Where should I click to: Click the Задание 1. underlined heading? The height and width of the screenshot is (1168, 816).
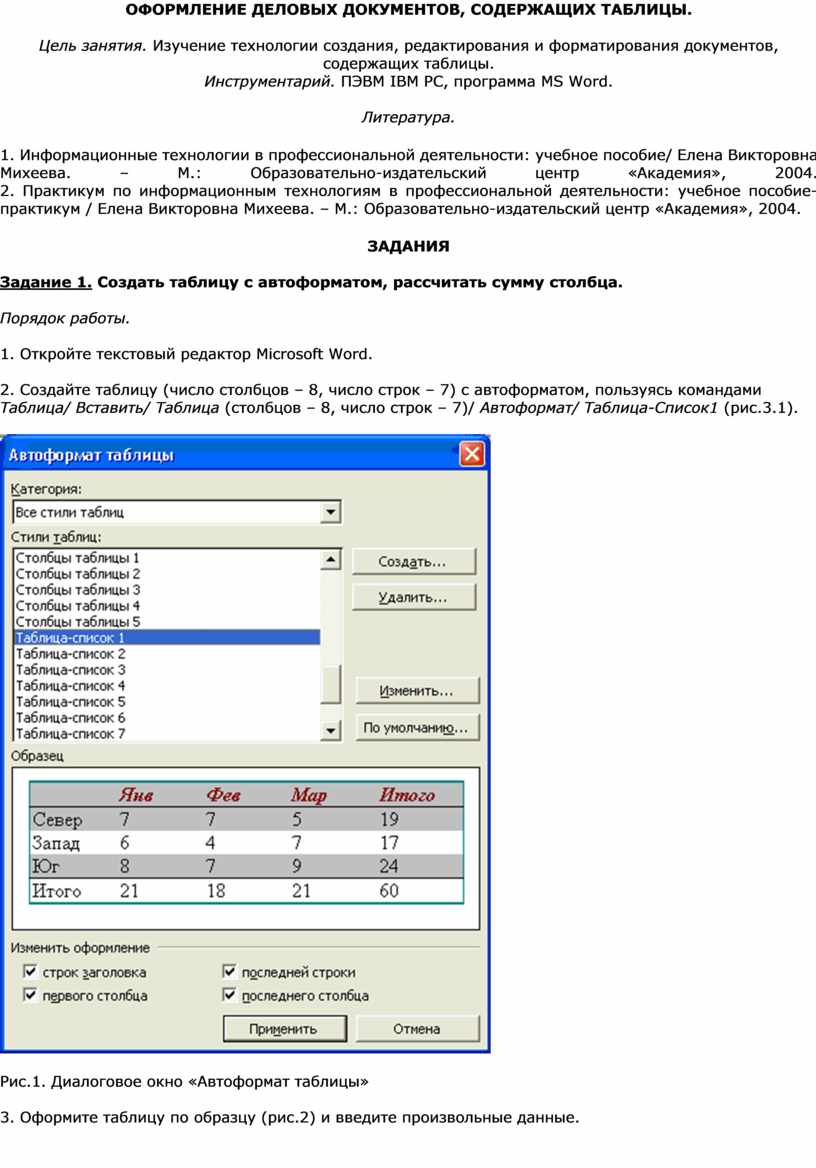(x=46, y=282)
